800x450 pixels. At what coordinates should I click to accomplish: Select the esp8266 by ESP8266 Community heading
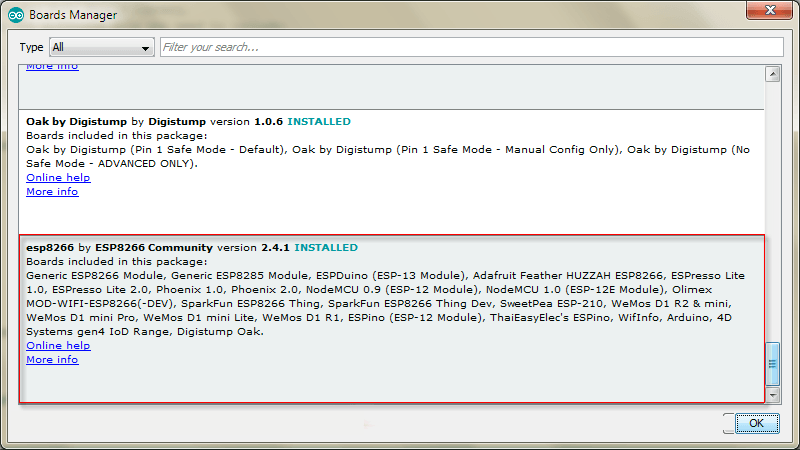[119, 247]
